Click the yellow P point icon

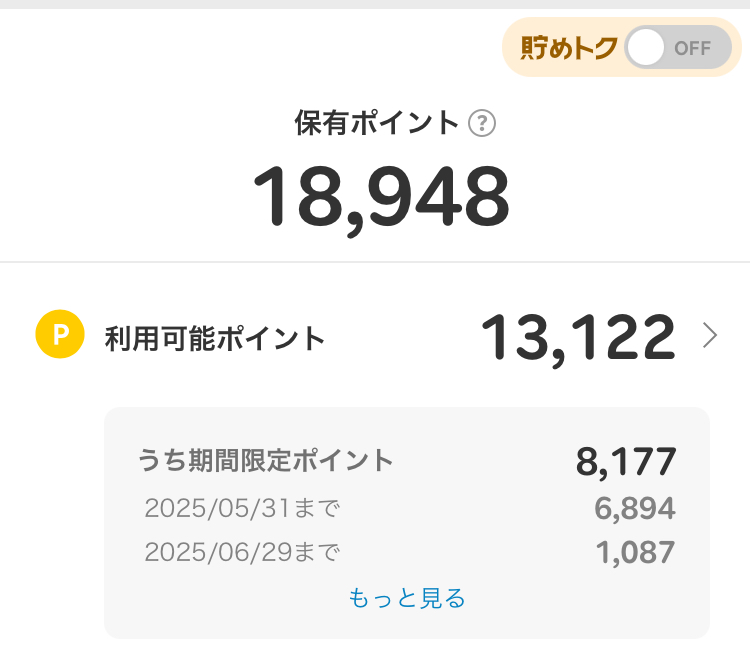coord(60,334)
